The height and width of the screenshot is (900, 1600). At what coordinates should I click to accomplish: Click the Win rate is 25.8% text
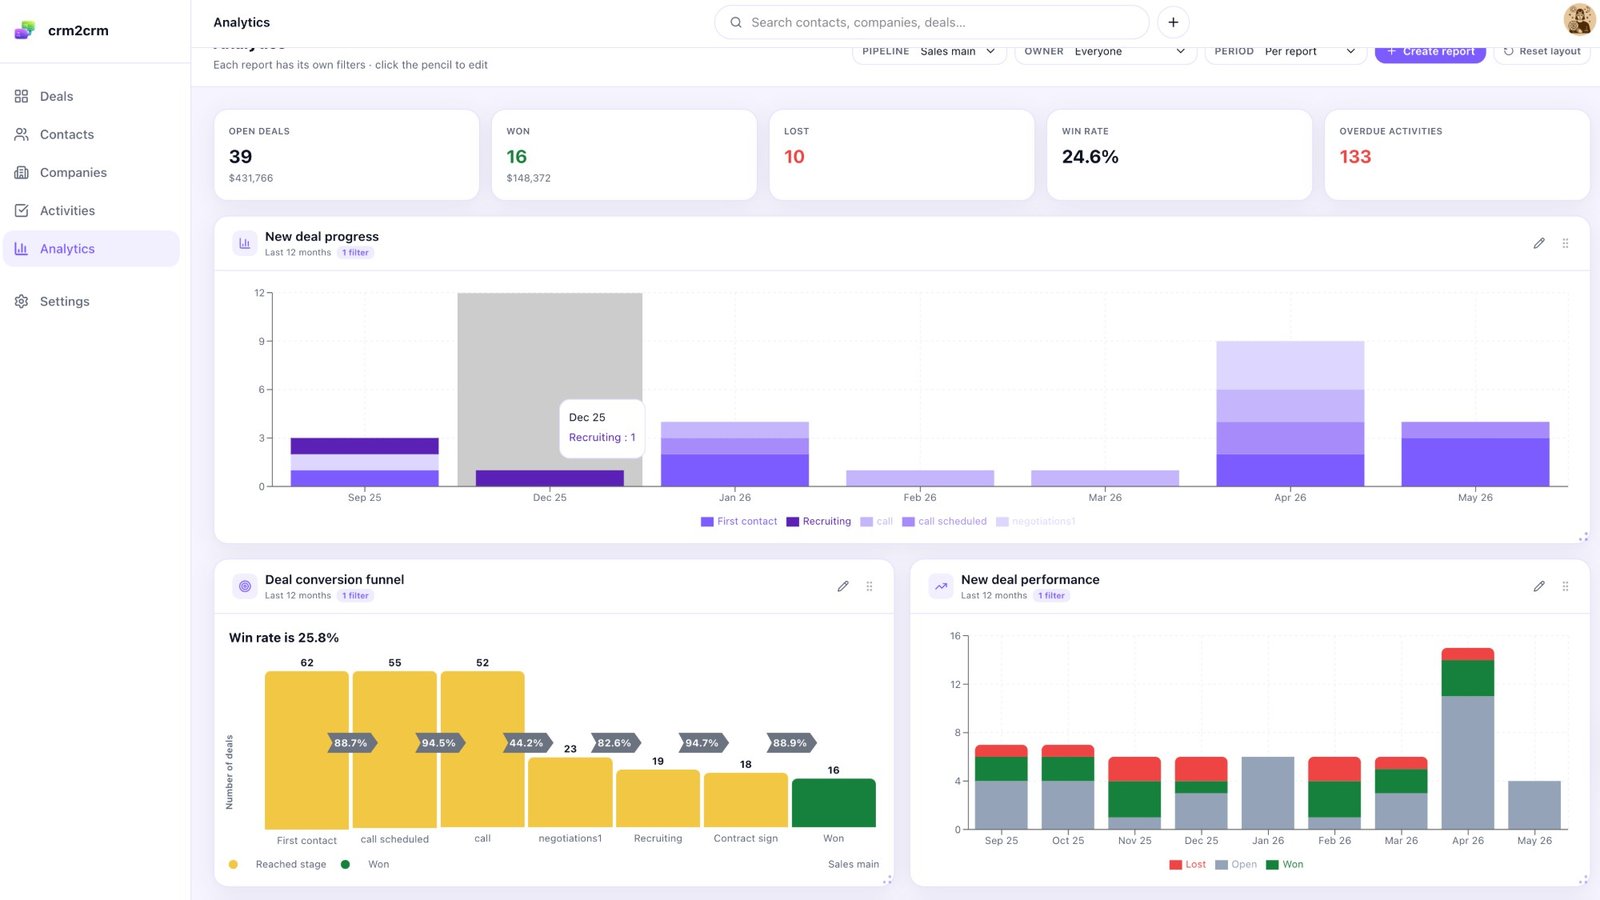[x=284, y=638]
